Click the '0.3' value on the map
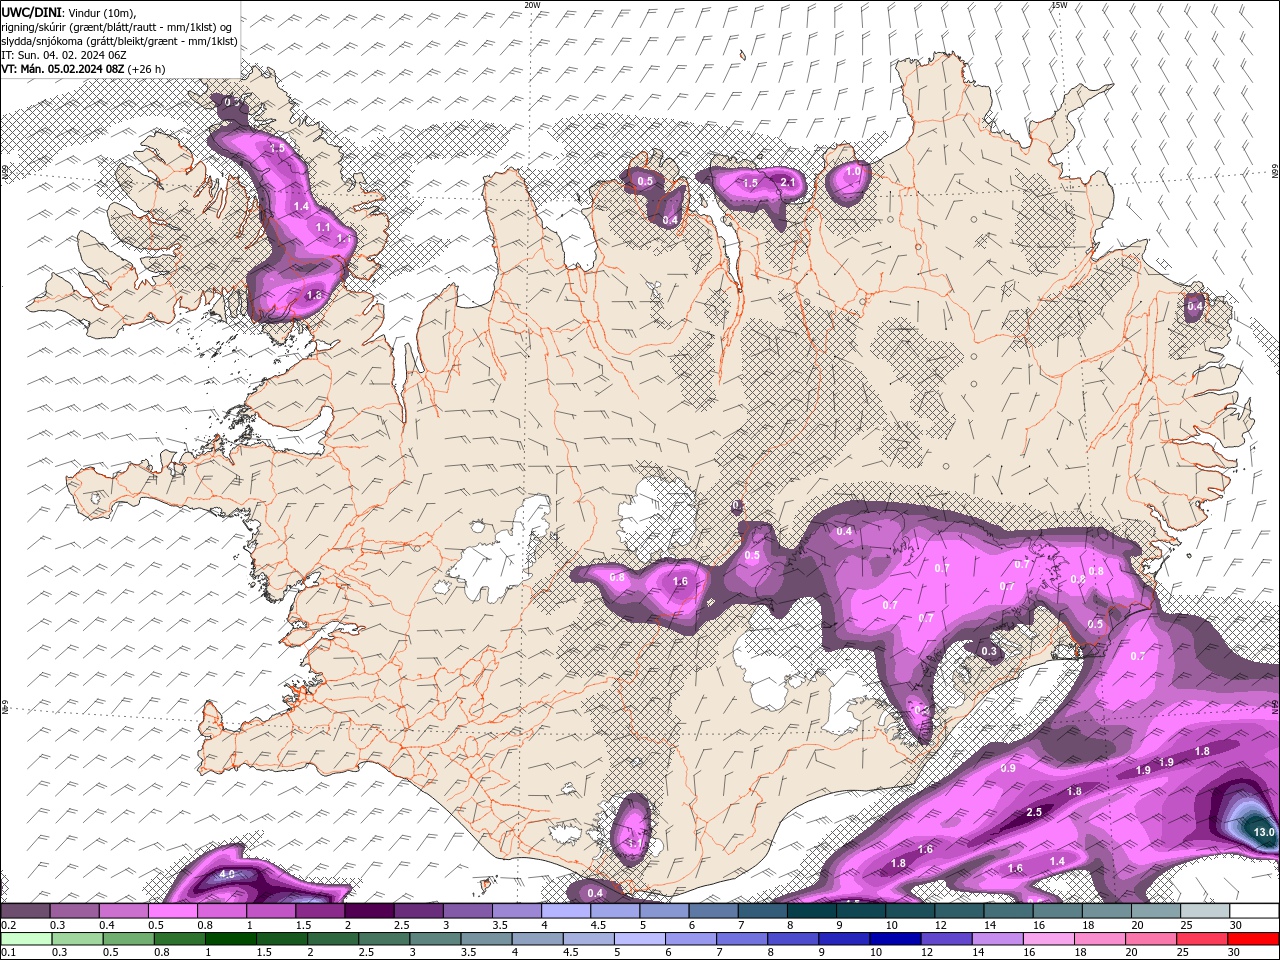 (x=989, y=651)
